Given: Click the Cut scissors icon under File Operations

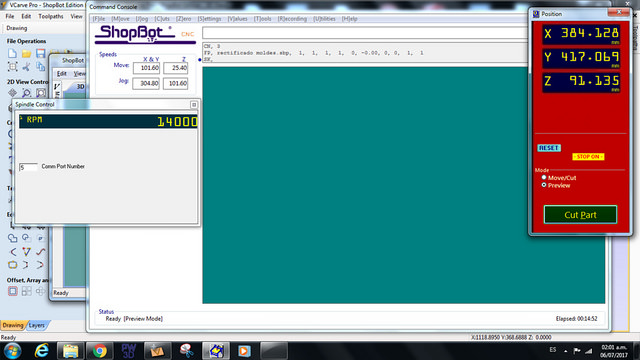Looking at the screenshot, I should 27,67.
